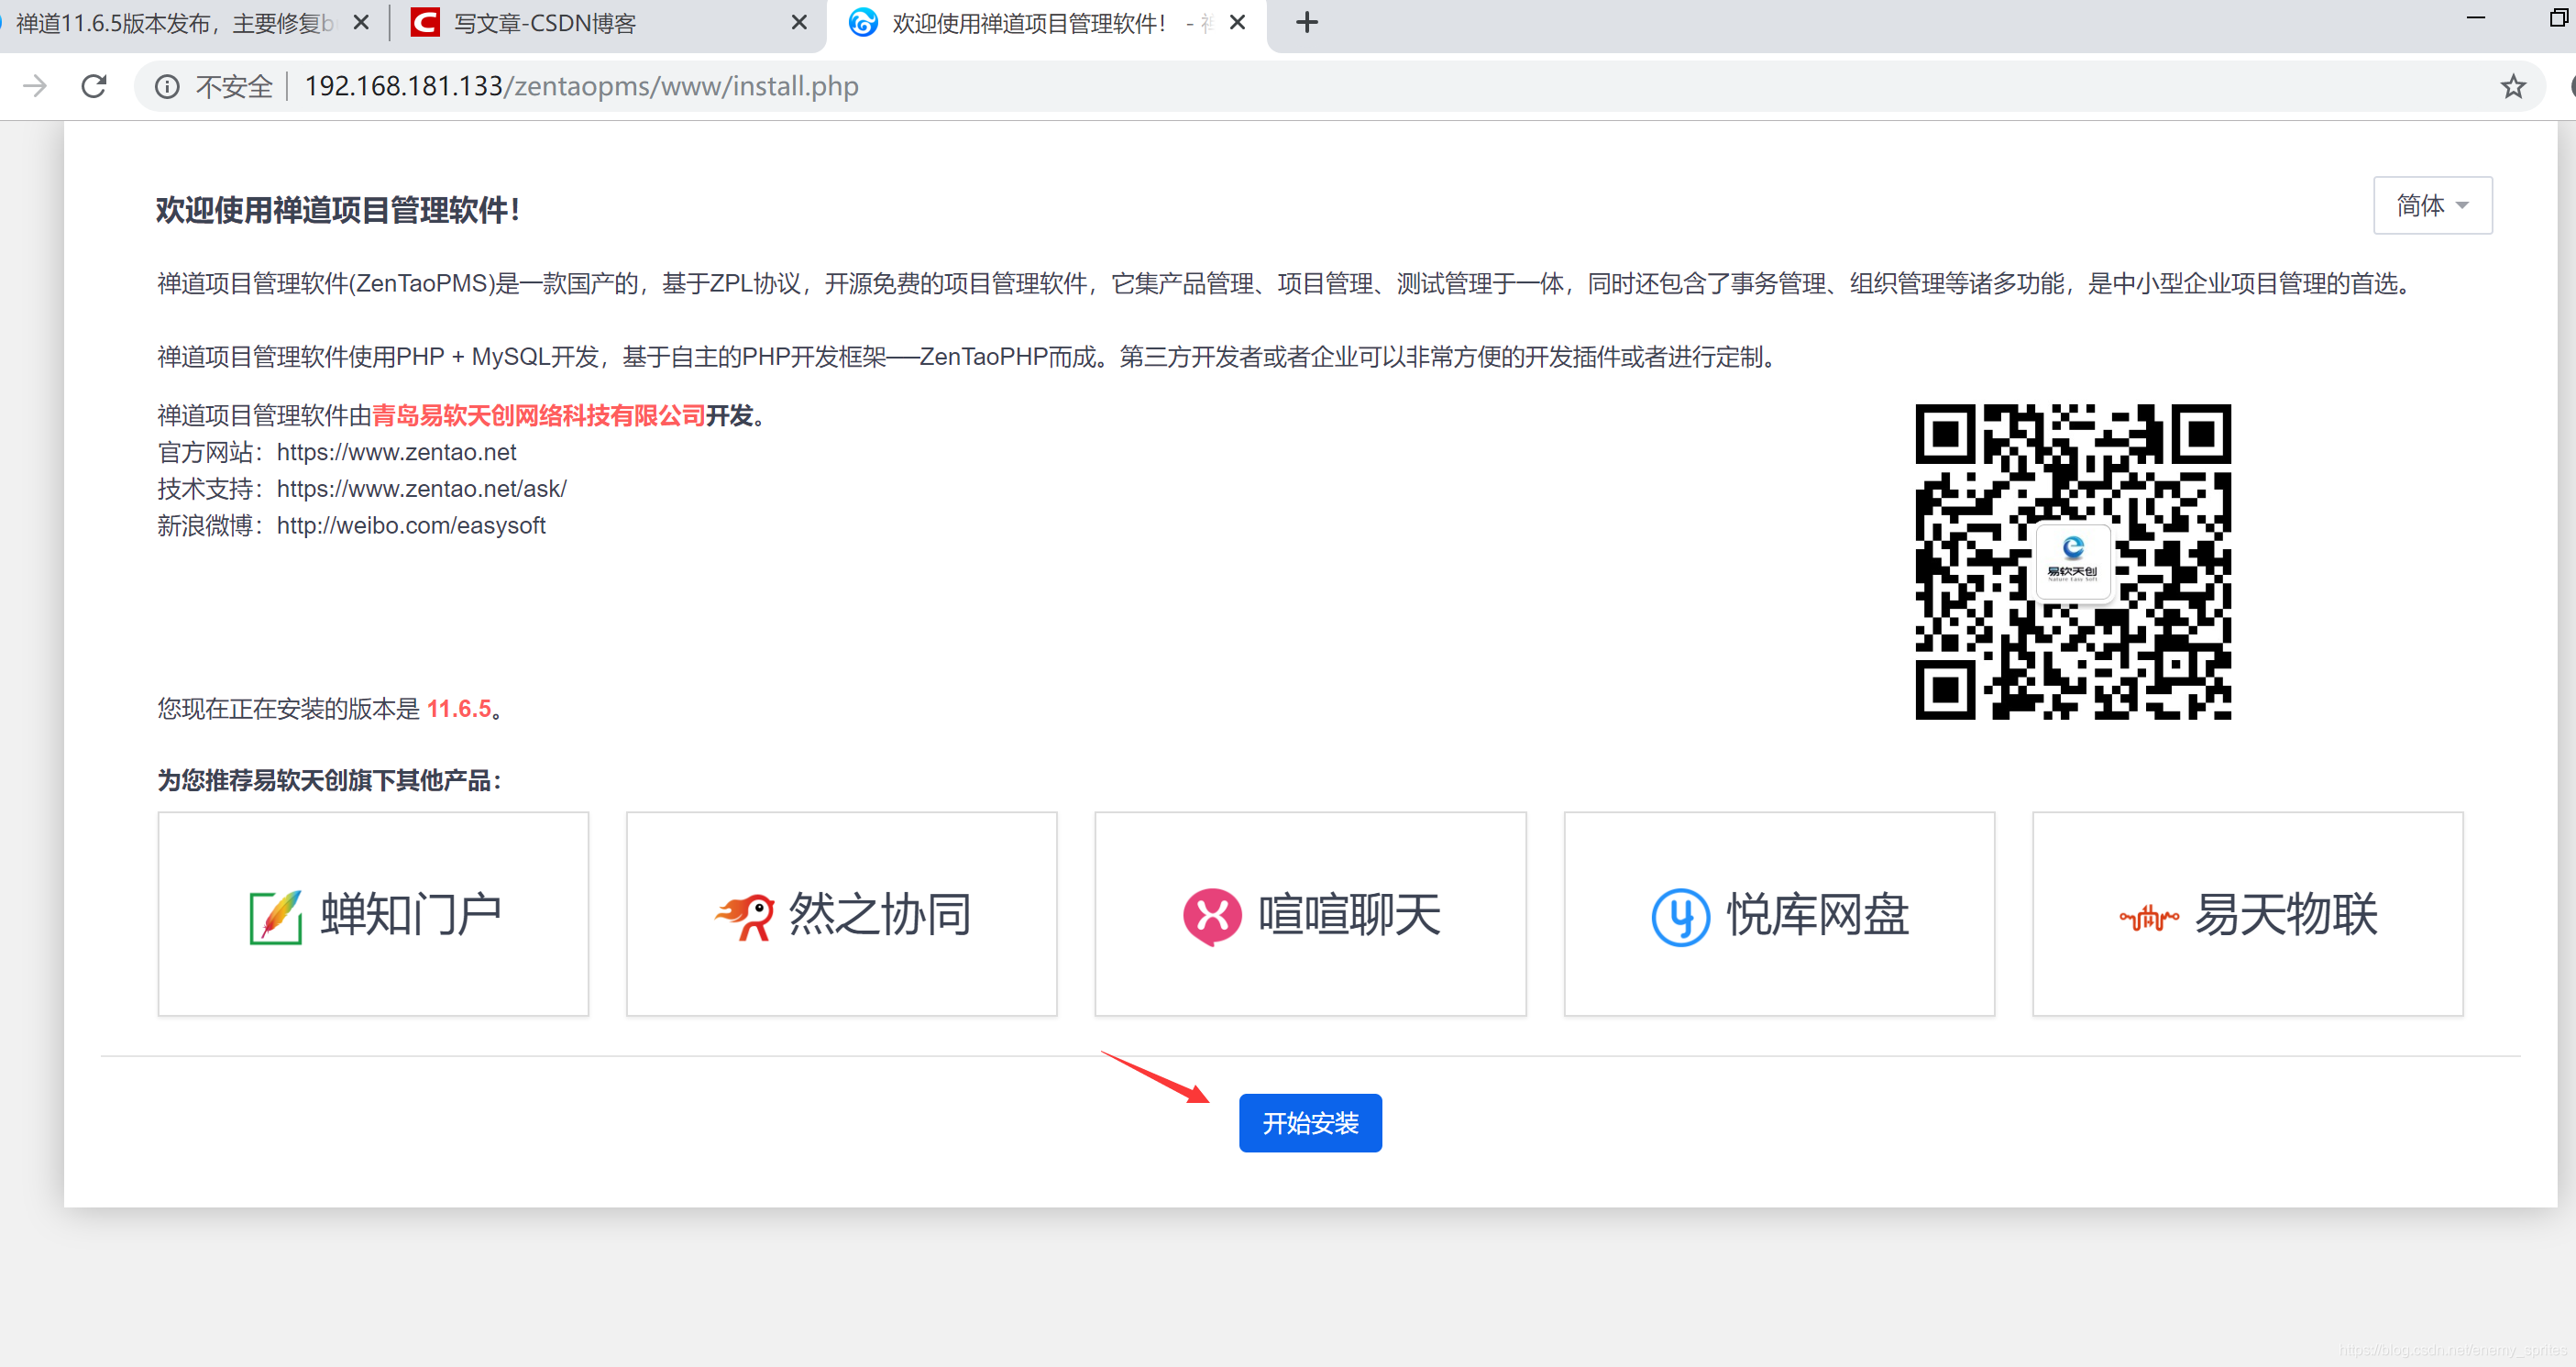Image resolution: width=2576 pixels, height=1367 pixels.
Task: Click the 悦库网盘 blue circle icon
Action: click(x=1680, y=916)
